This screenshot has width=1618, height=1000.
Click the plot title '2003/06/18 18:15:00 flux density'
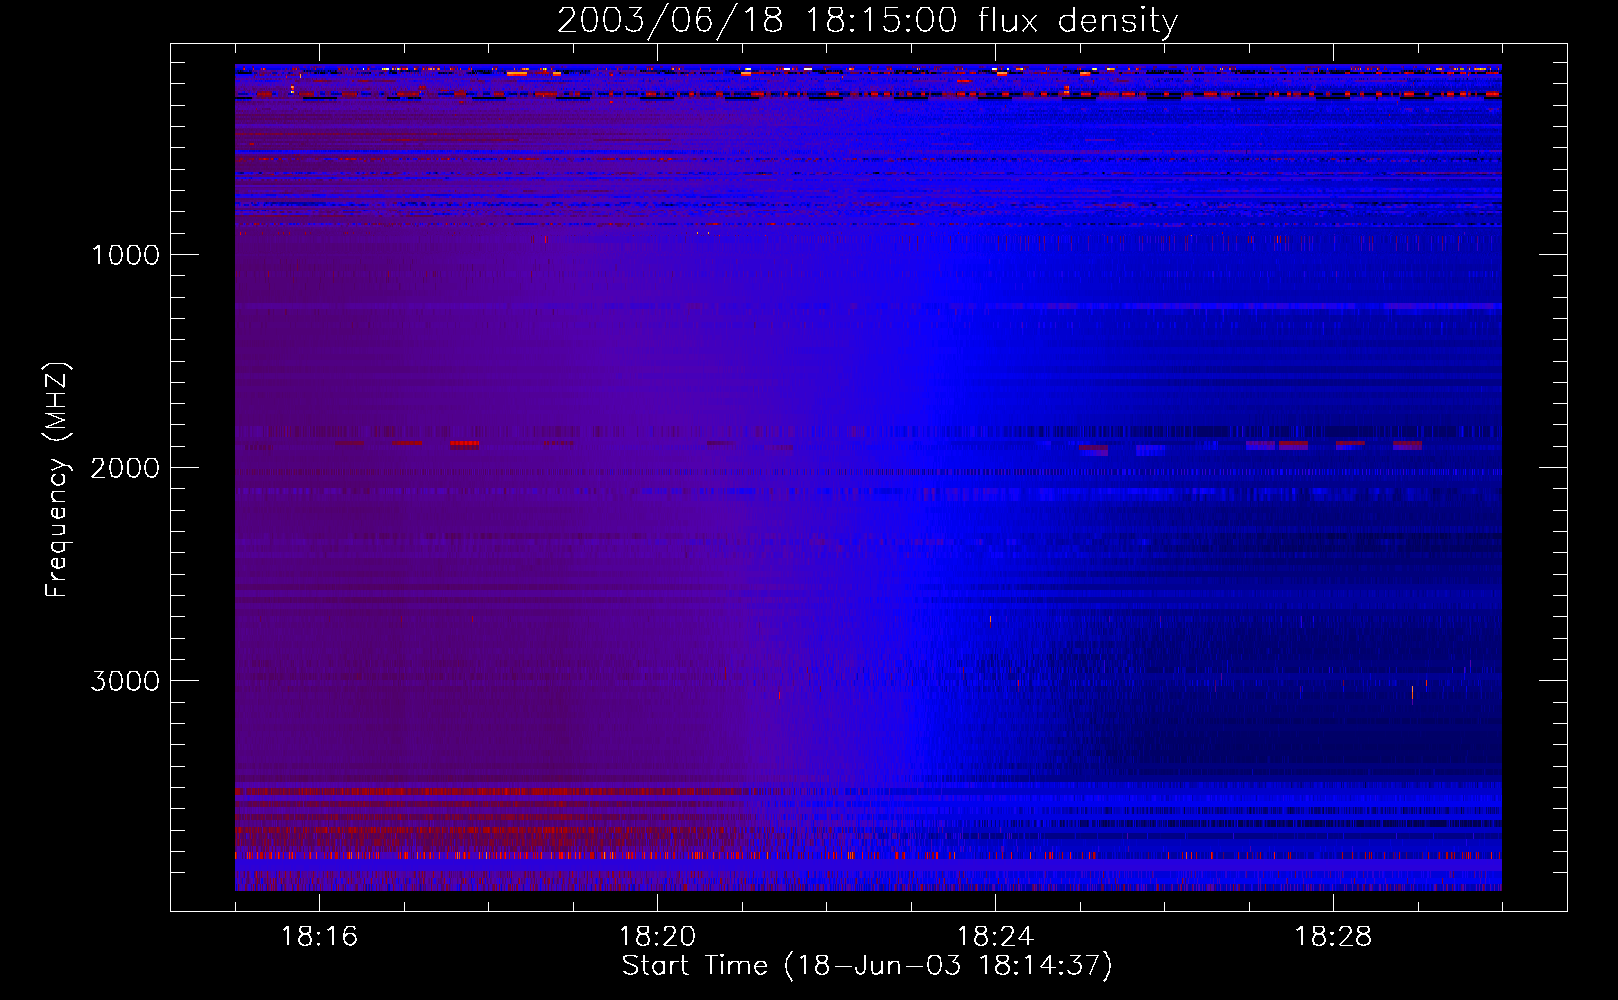click(867, 21)
